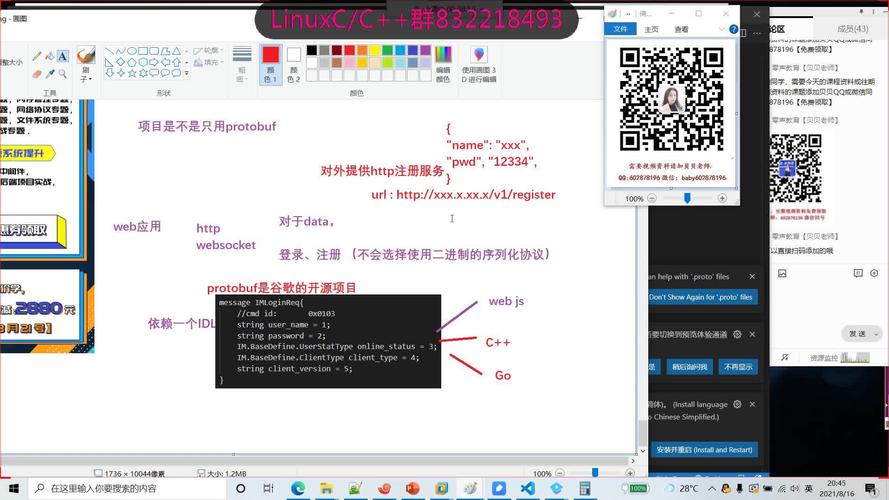The image size is (889, 500).
Task: Open the dropdown arrow beside 发送
Action: 876,334
